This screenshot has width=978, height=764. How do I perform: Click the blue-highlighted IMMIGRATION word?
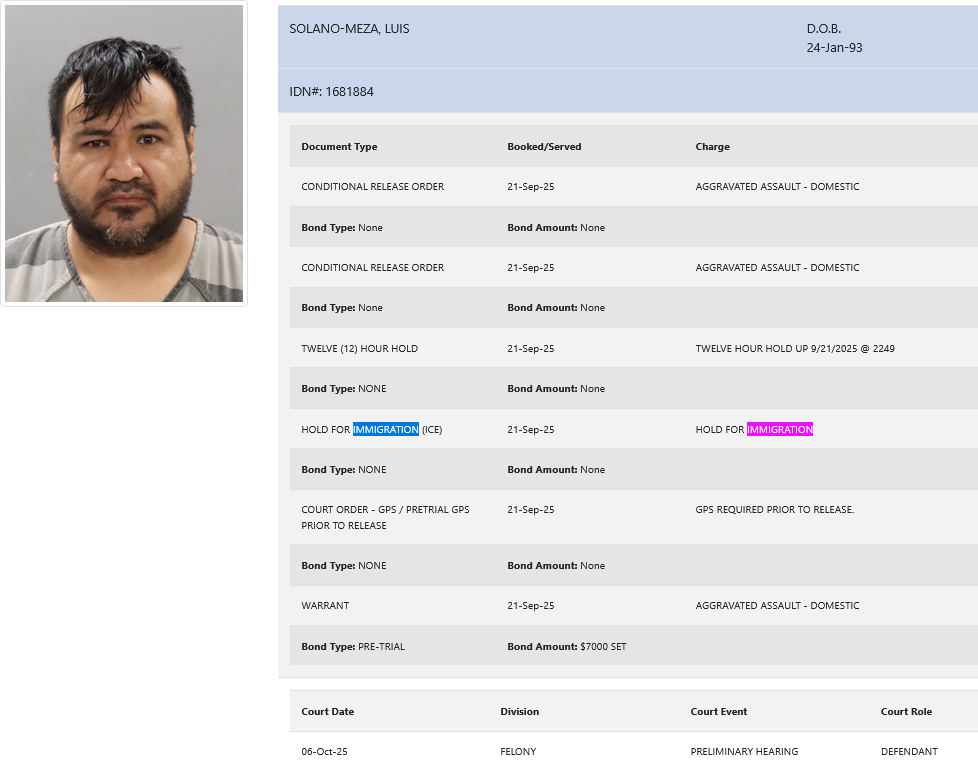(x=385, y=430)
